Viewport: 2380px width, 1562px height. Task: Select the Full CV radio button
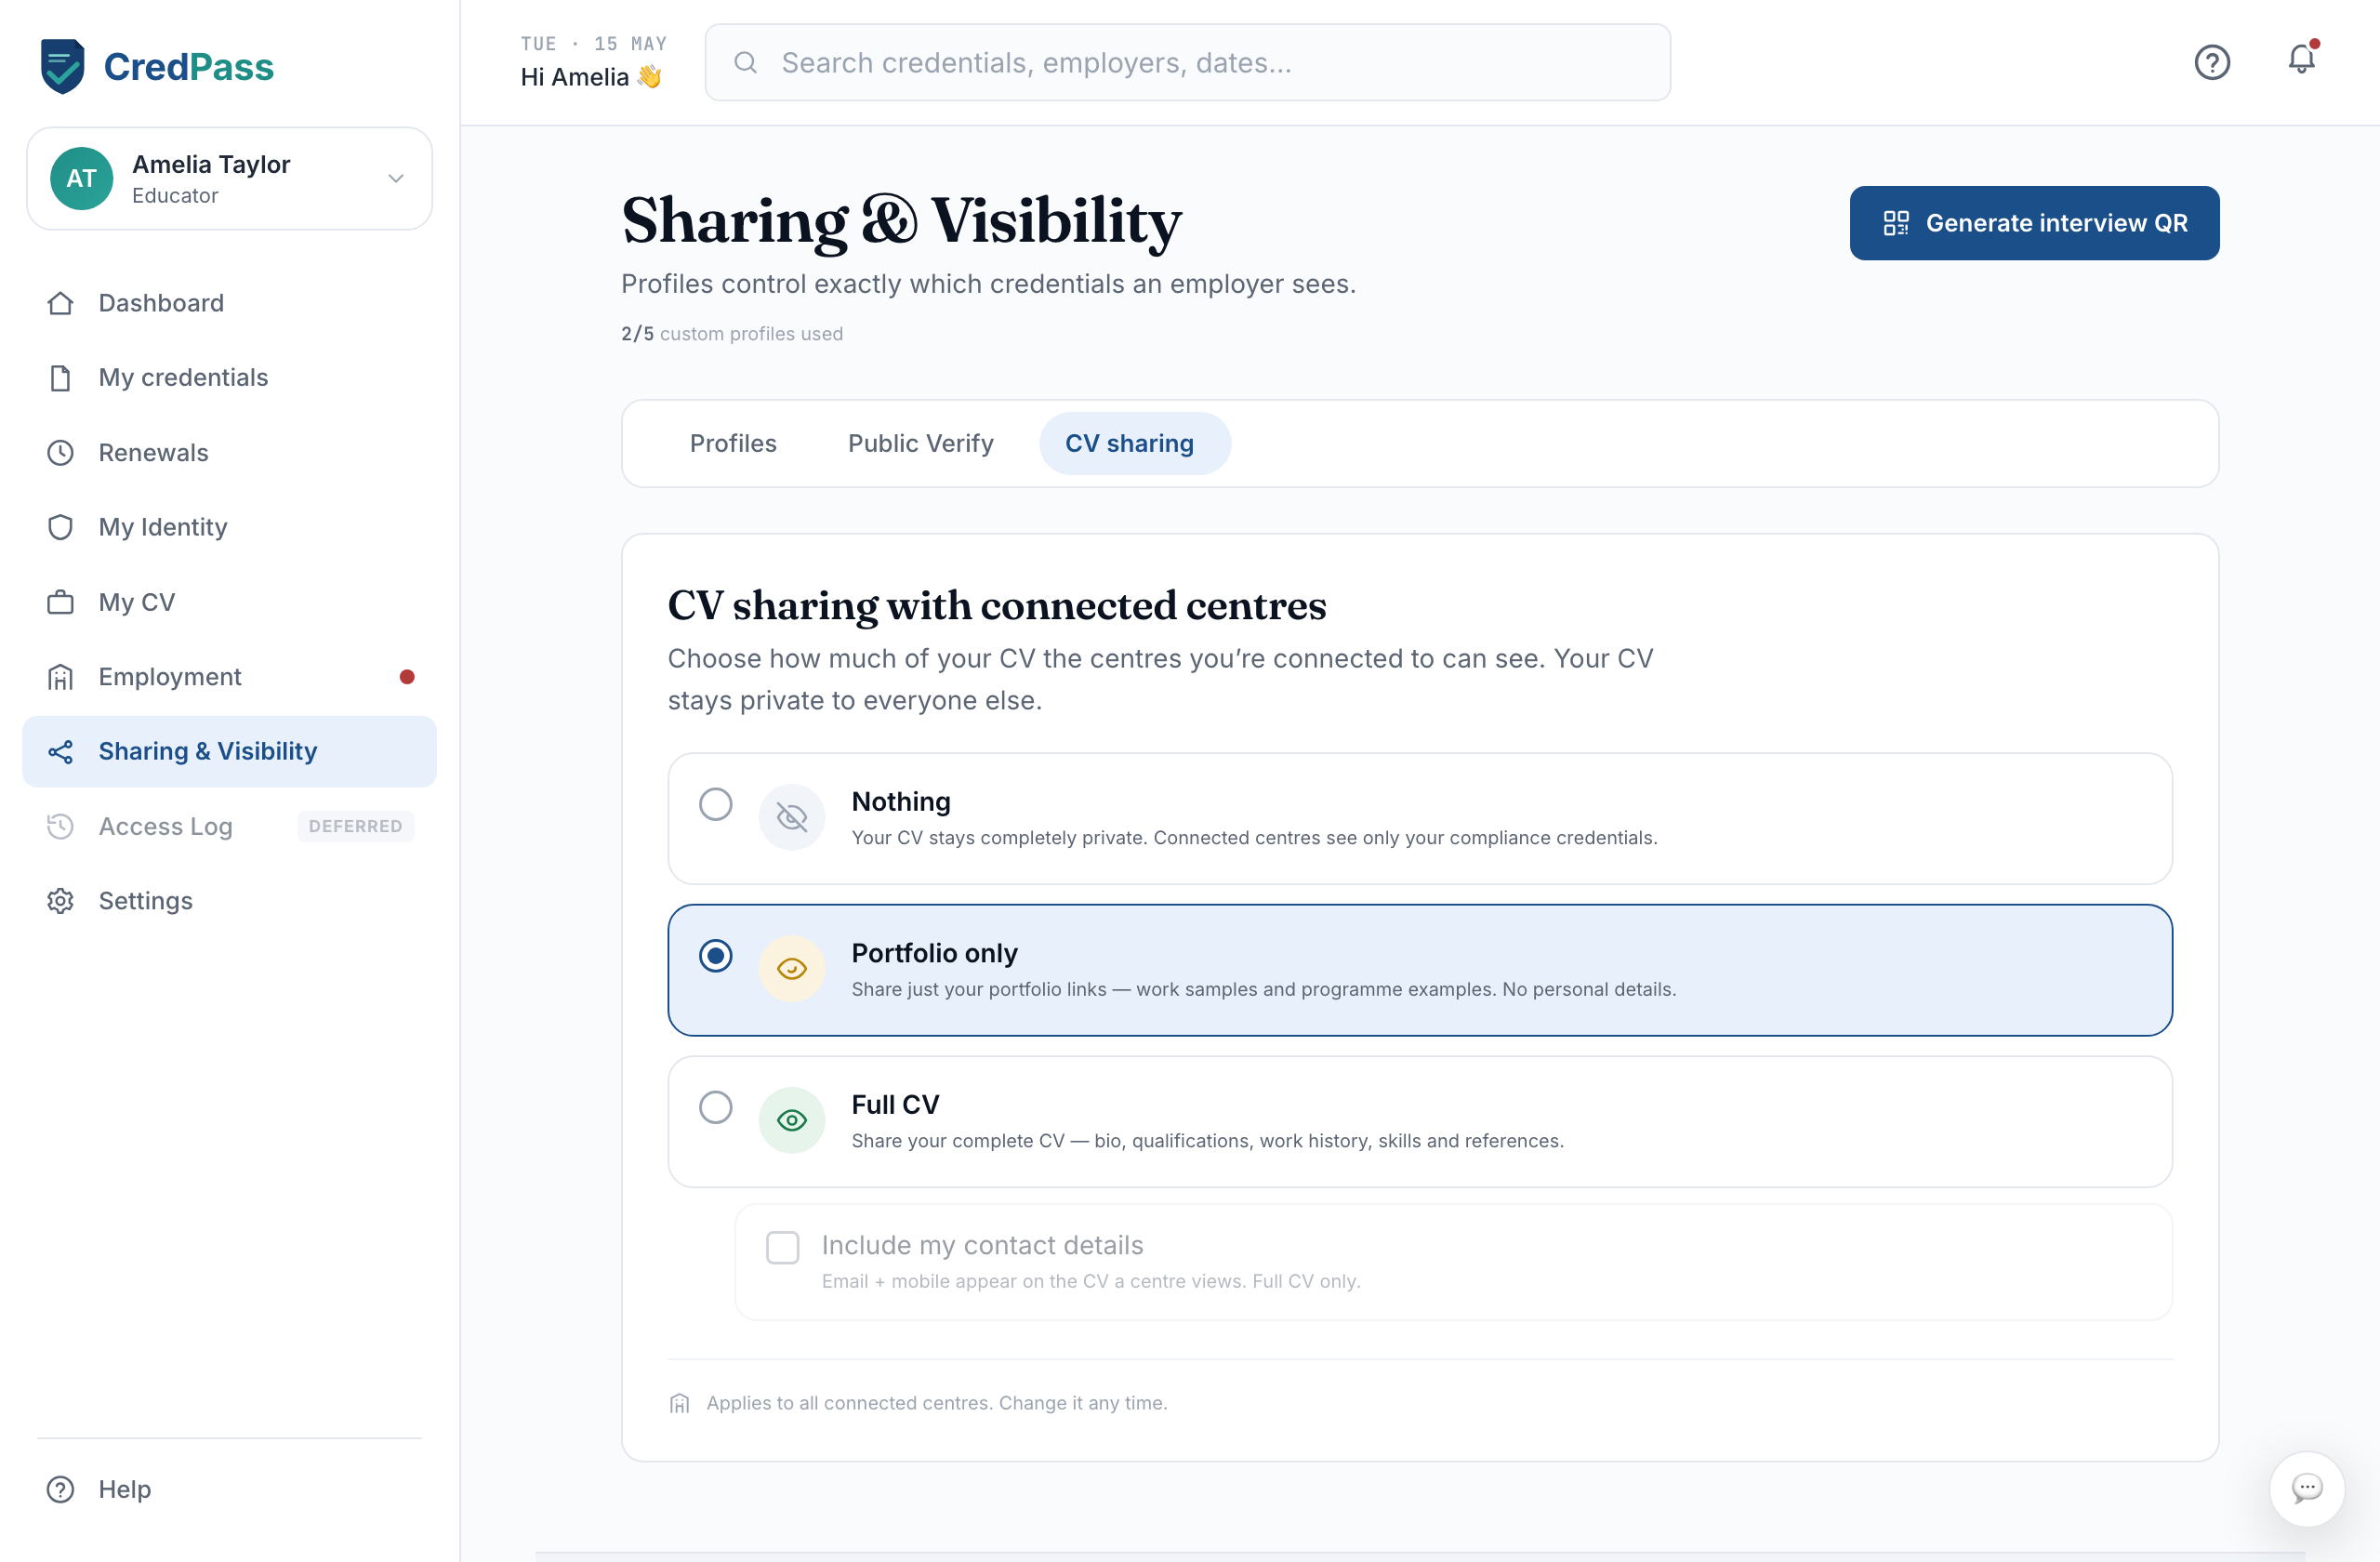(716, 1107)
